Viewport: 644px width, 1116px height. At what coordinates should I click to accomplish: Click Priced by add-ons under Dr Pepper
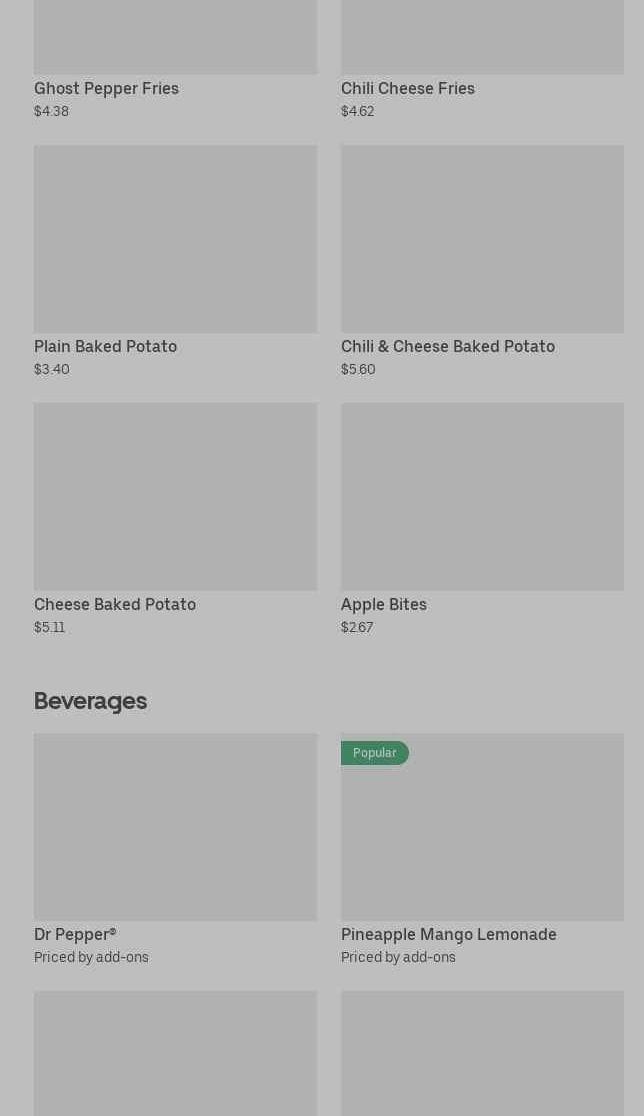pyautogui.click(x=91, y=957)
